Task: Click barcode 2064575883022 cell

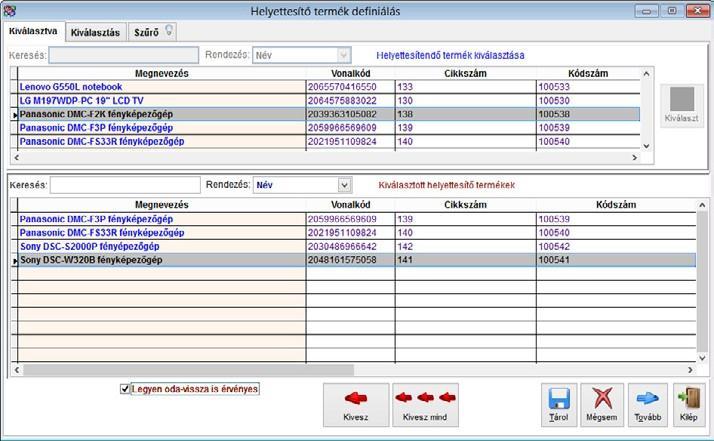Action: pos(351,101)
